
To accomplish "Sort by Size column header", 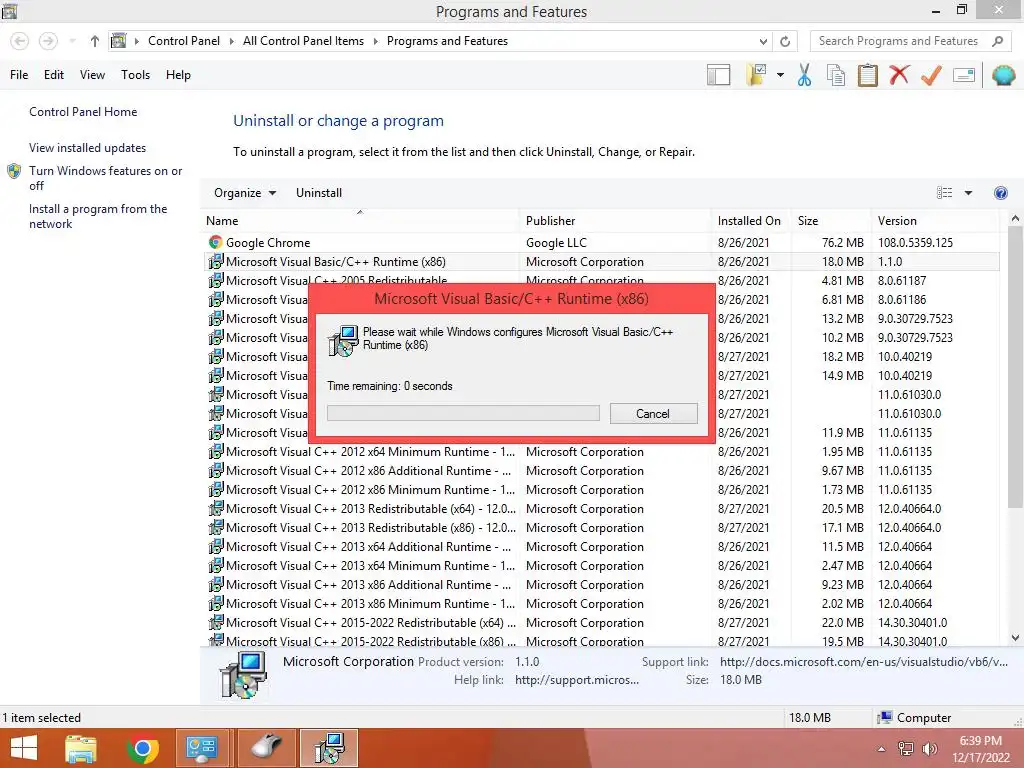I will [831, 221].
